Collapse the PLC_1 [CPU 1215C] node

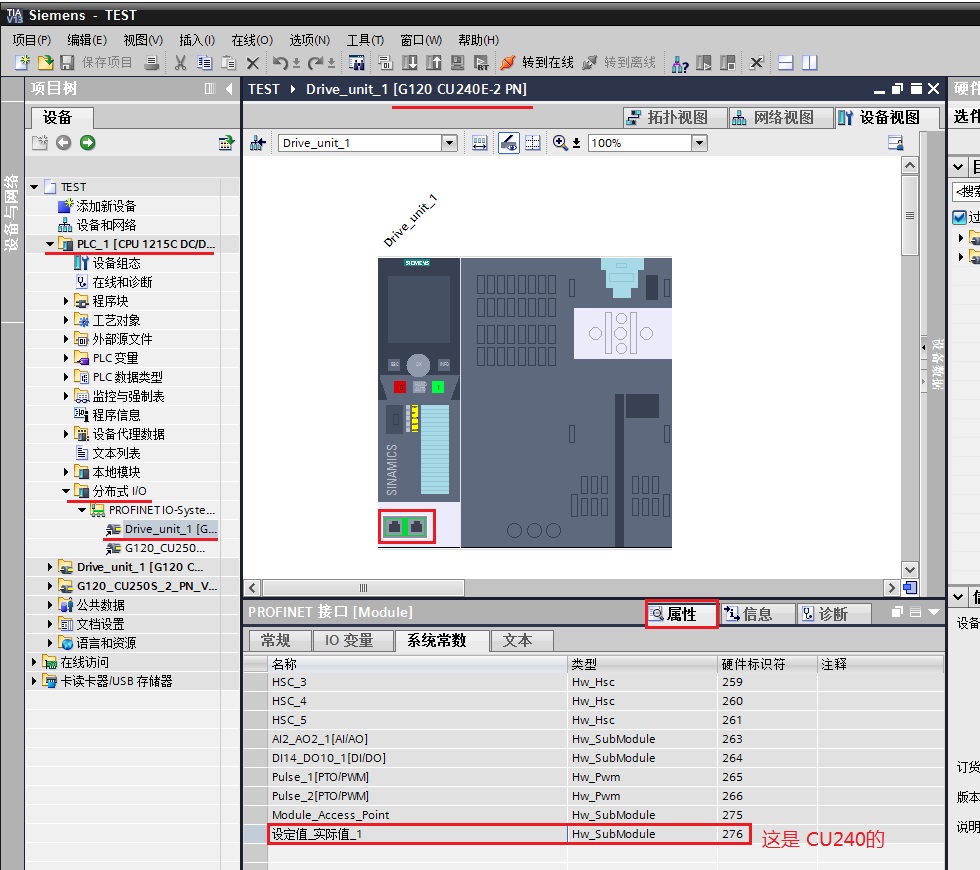pyautogui.click(x=50, y=244)
